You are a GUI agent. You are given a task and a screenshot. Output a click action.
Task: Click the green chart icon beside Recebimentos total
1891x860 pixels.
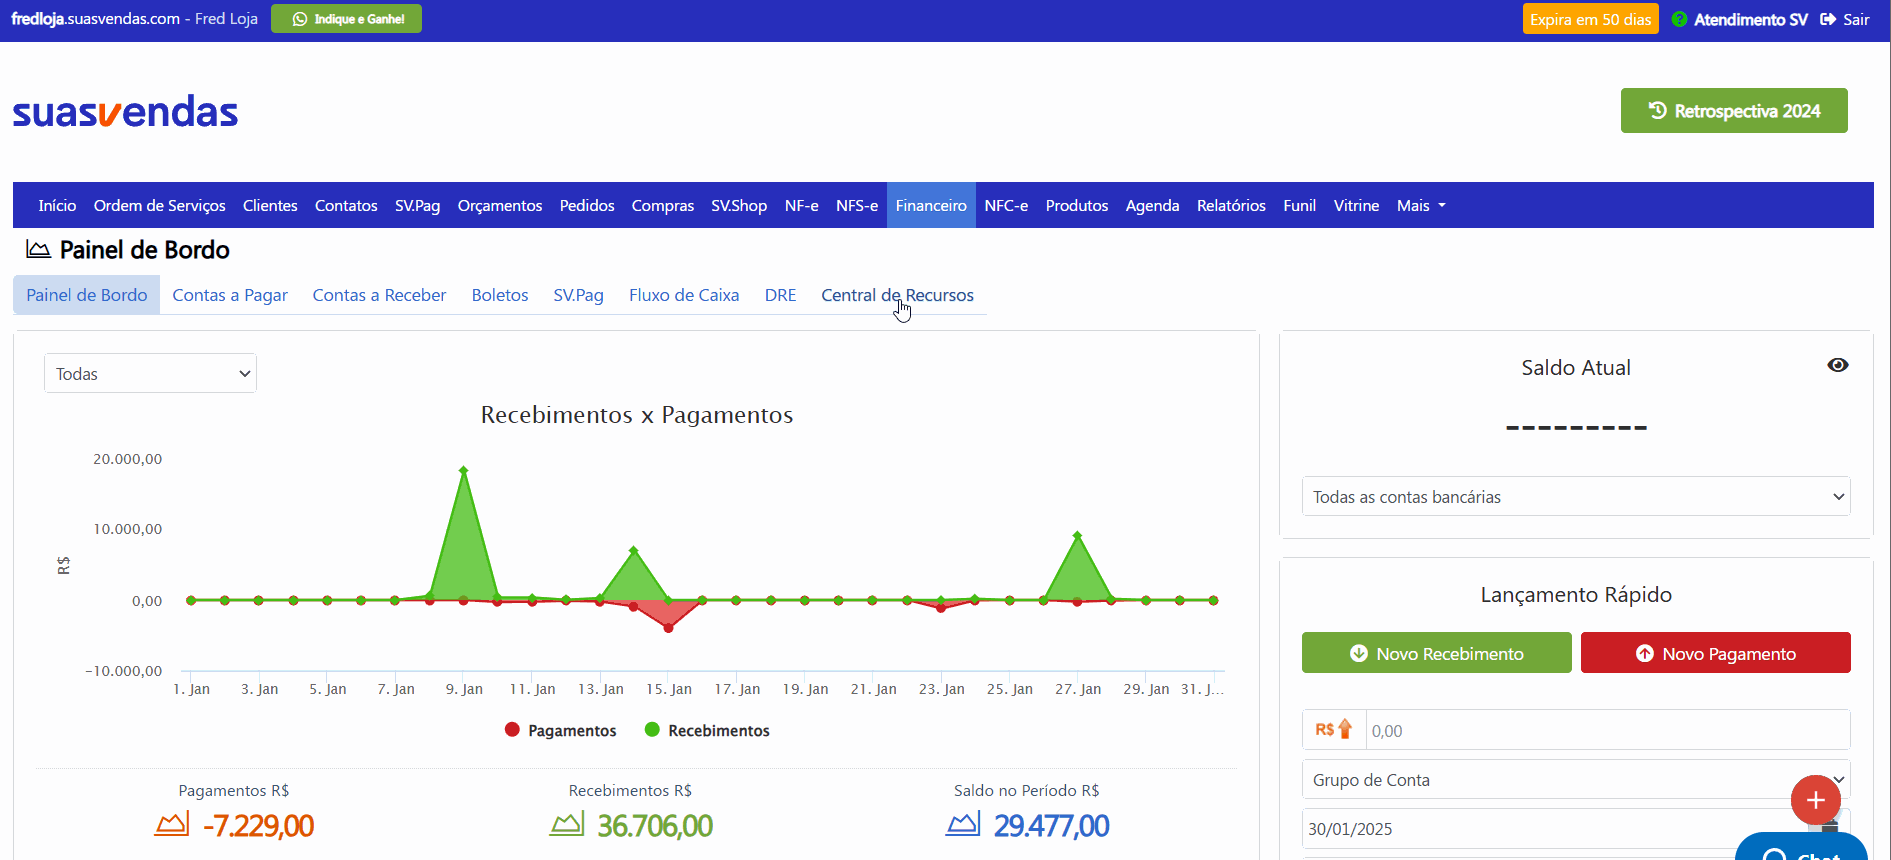coord(567,824)
